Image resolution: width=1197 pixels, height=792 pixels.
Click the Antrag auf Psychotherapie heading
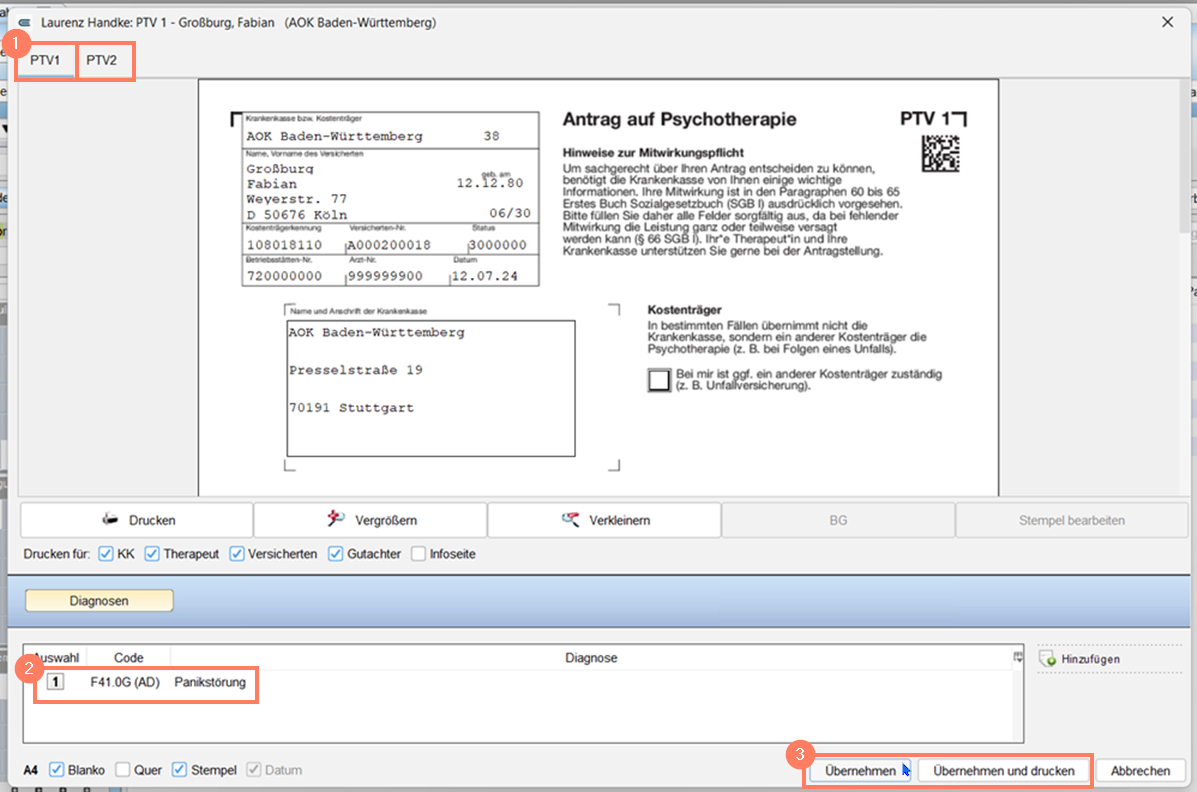pyautogui.click(x=679, y=119)
